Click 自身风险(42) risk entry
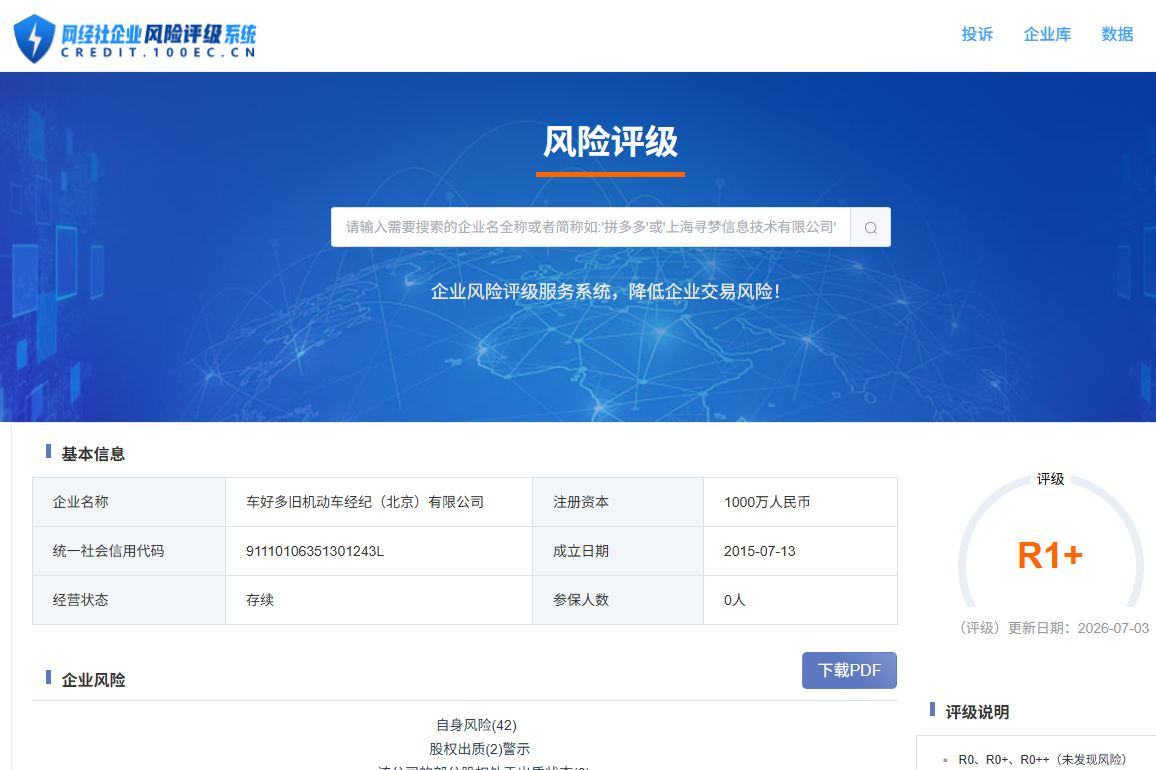Viewport: 1156px width, 770px height. coord(476,725)
